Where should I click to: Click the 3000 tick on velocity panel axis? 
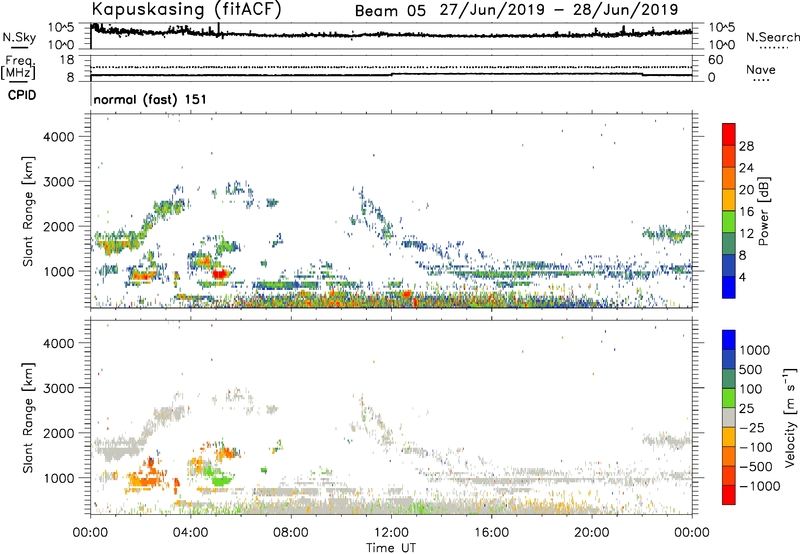[59, 388]
